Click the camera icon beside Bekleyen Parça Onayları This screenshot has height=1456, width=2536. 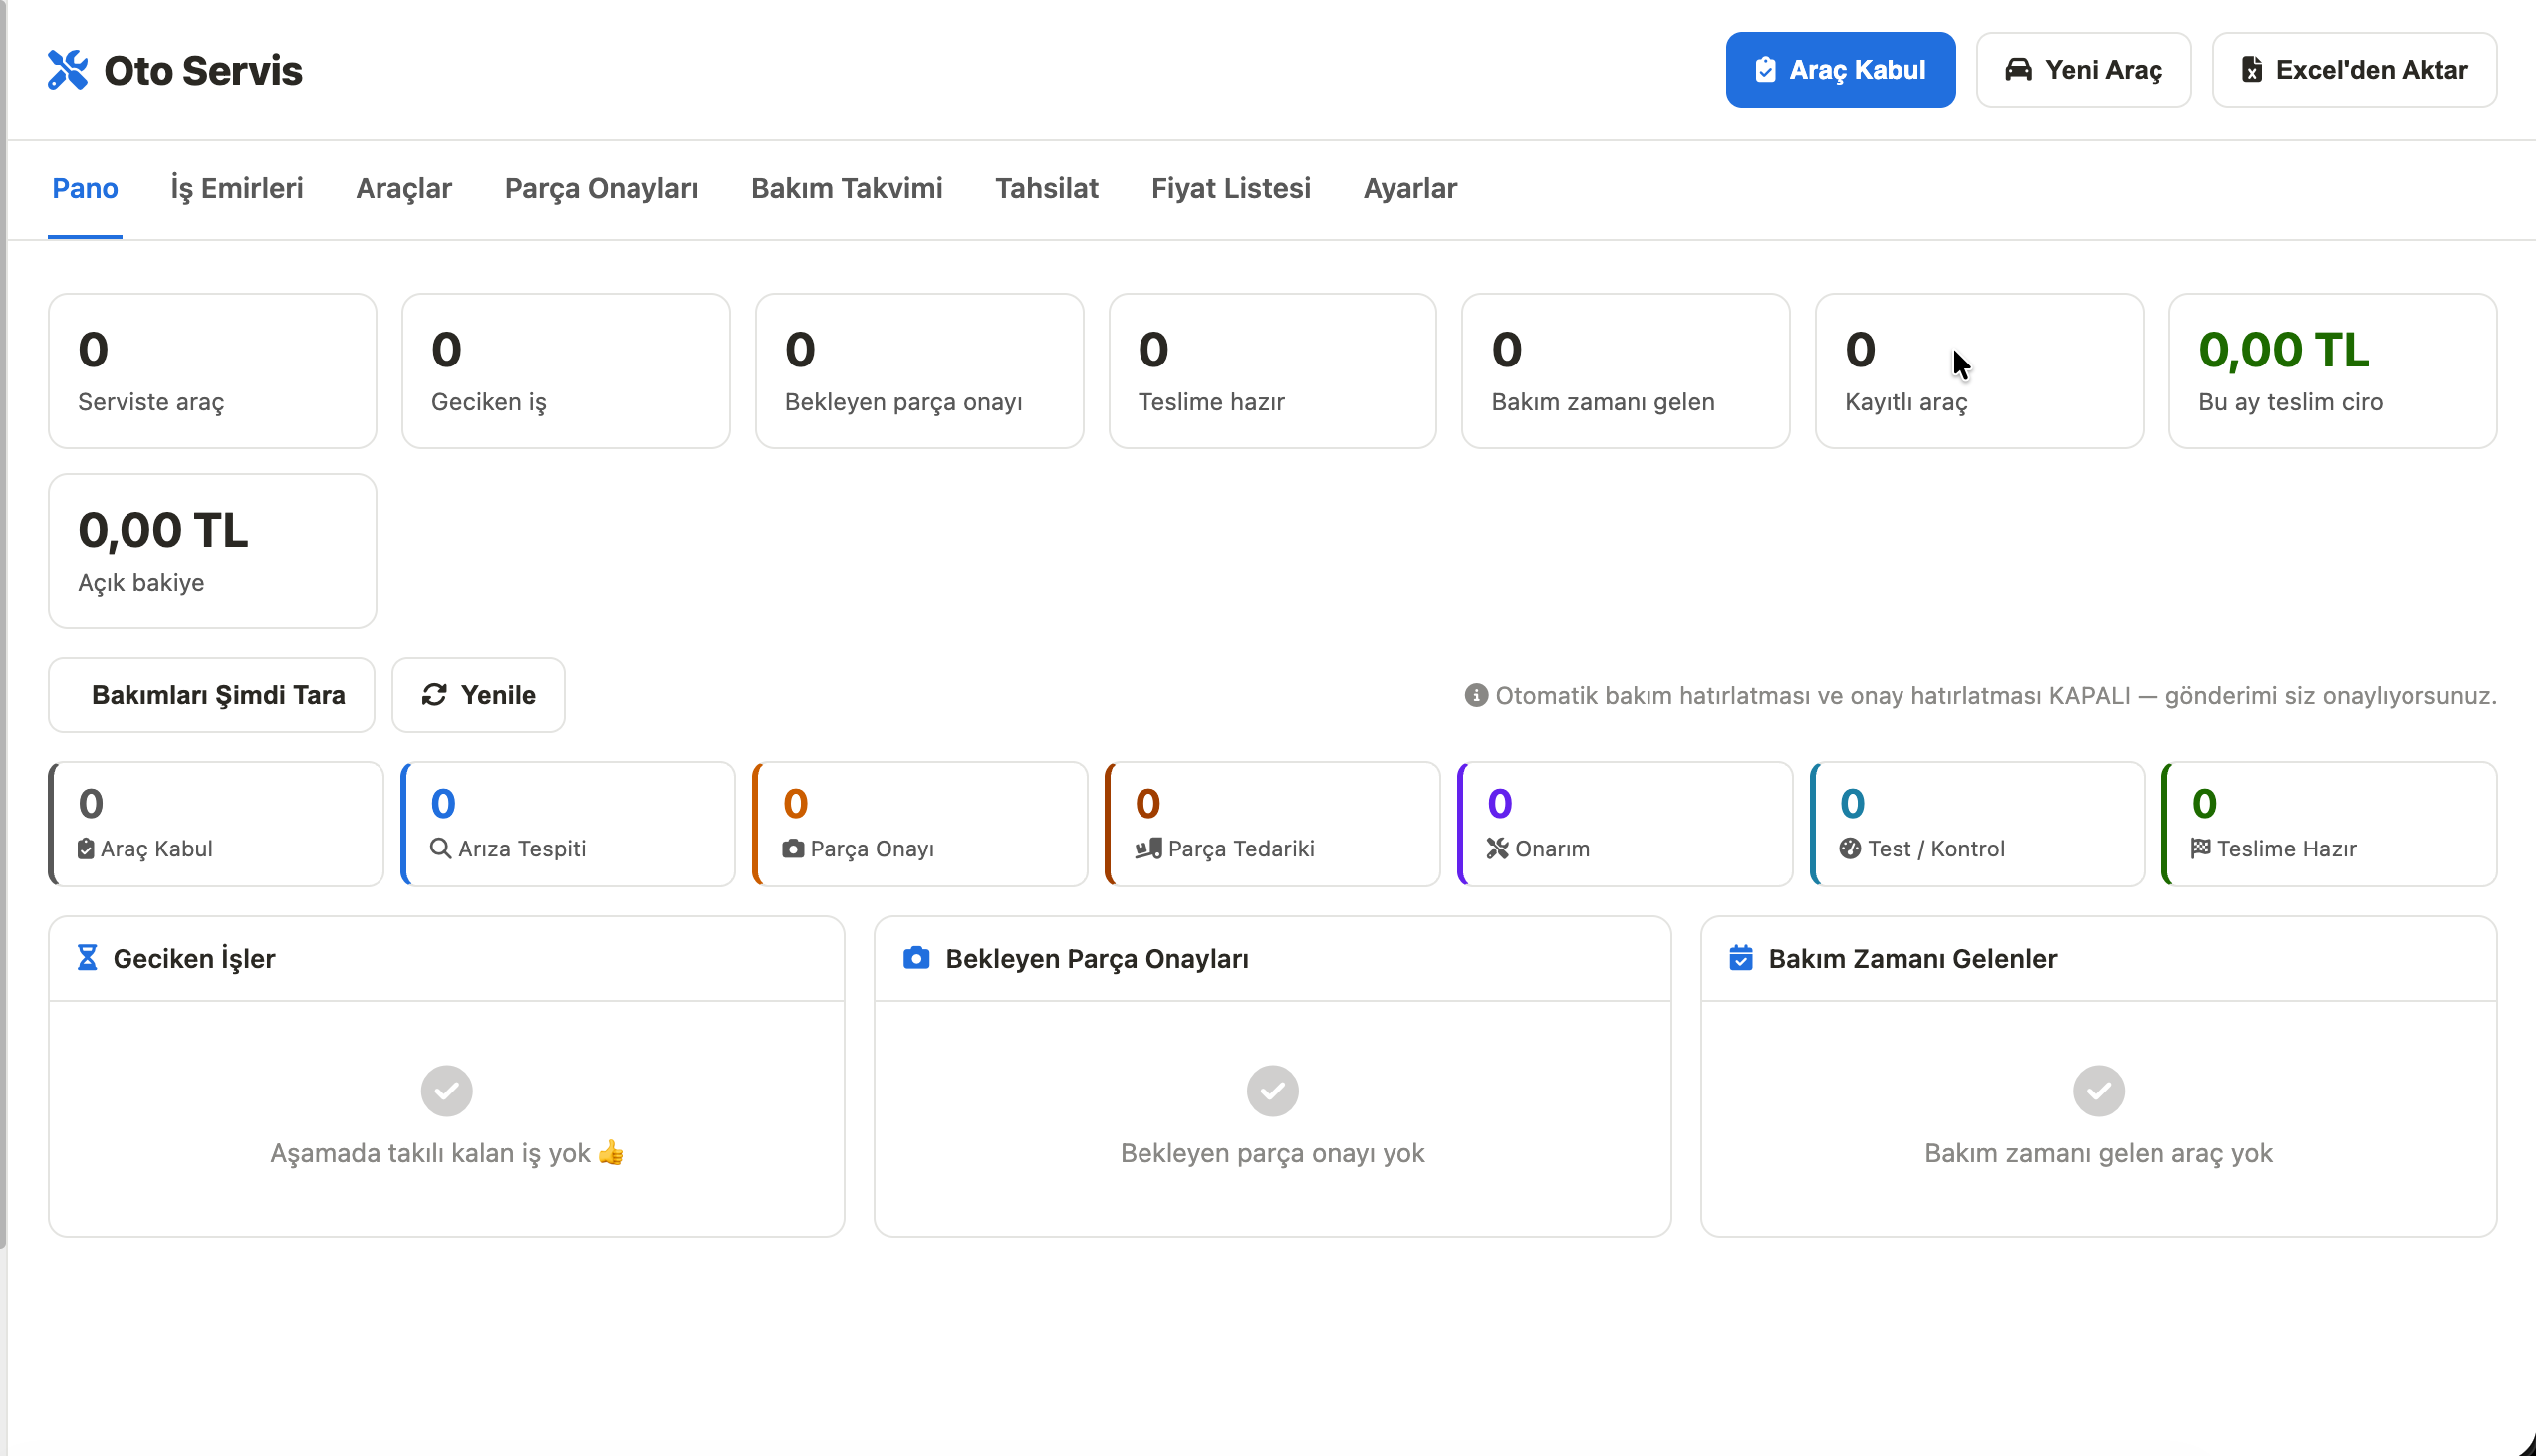coord(916,958)
